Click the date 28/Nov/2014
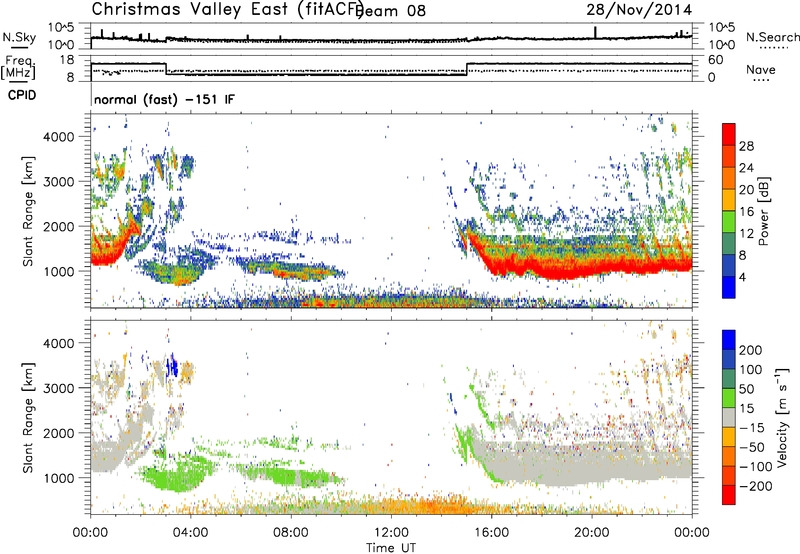Viewport: 800px width, 554px height. [639, 9]
